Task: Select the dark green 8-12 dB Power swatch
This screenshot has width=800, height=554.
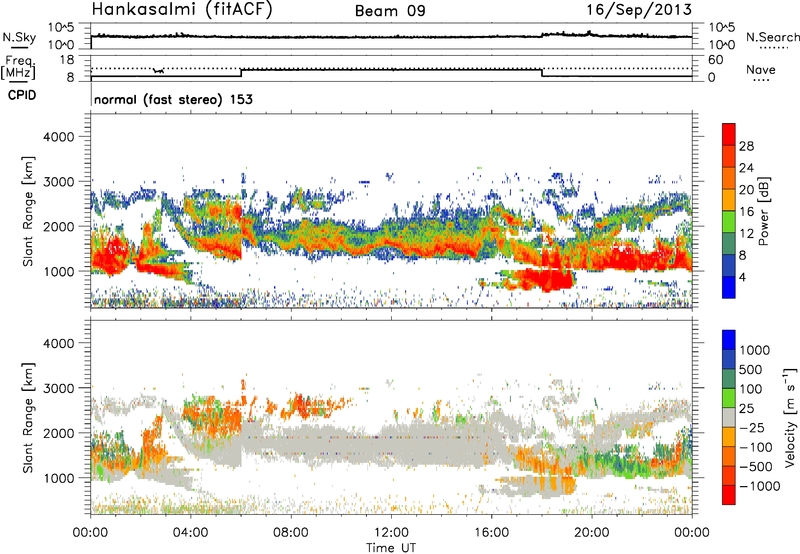Action: point(729,244)
